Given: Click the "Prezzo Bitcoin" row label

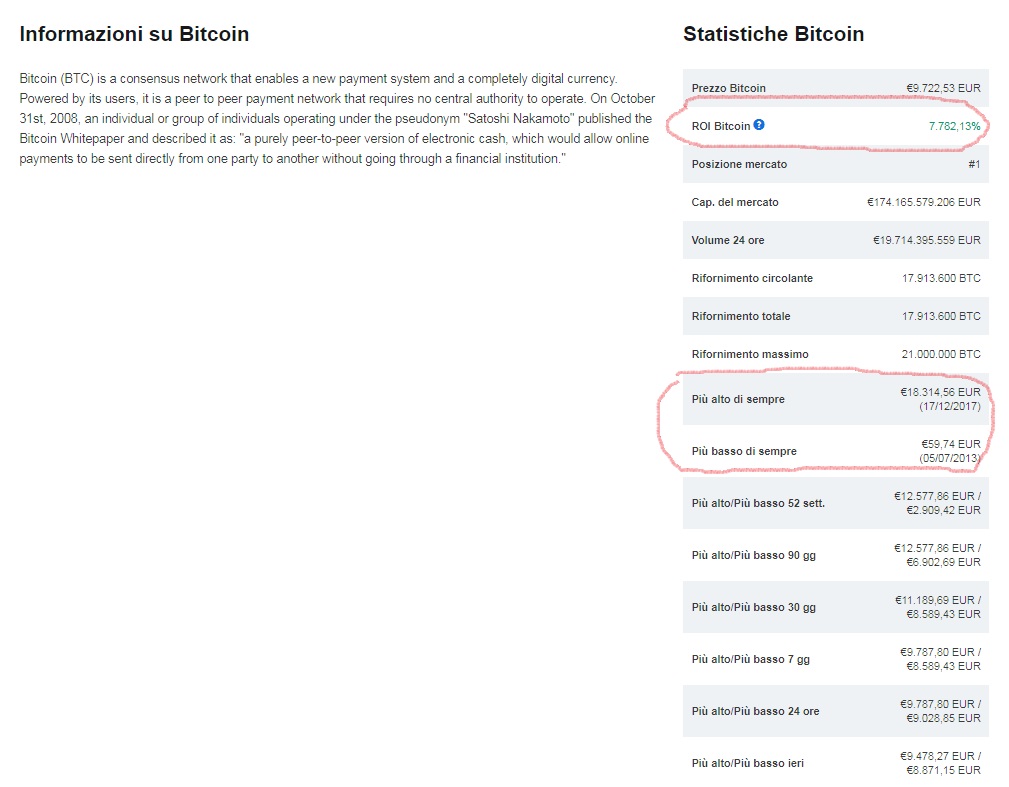Looking at the screenshot, I should [728, 88].
